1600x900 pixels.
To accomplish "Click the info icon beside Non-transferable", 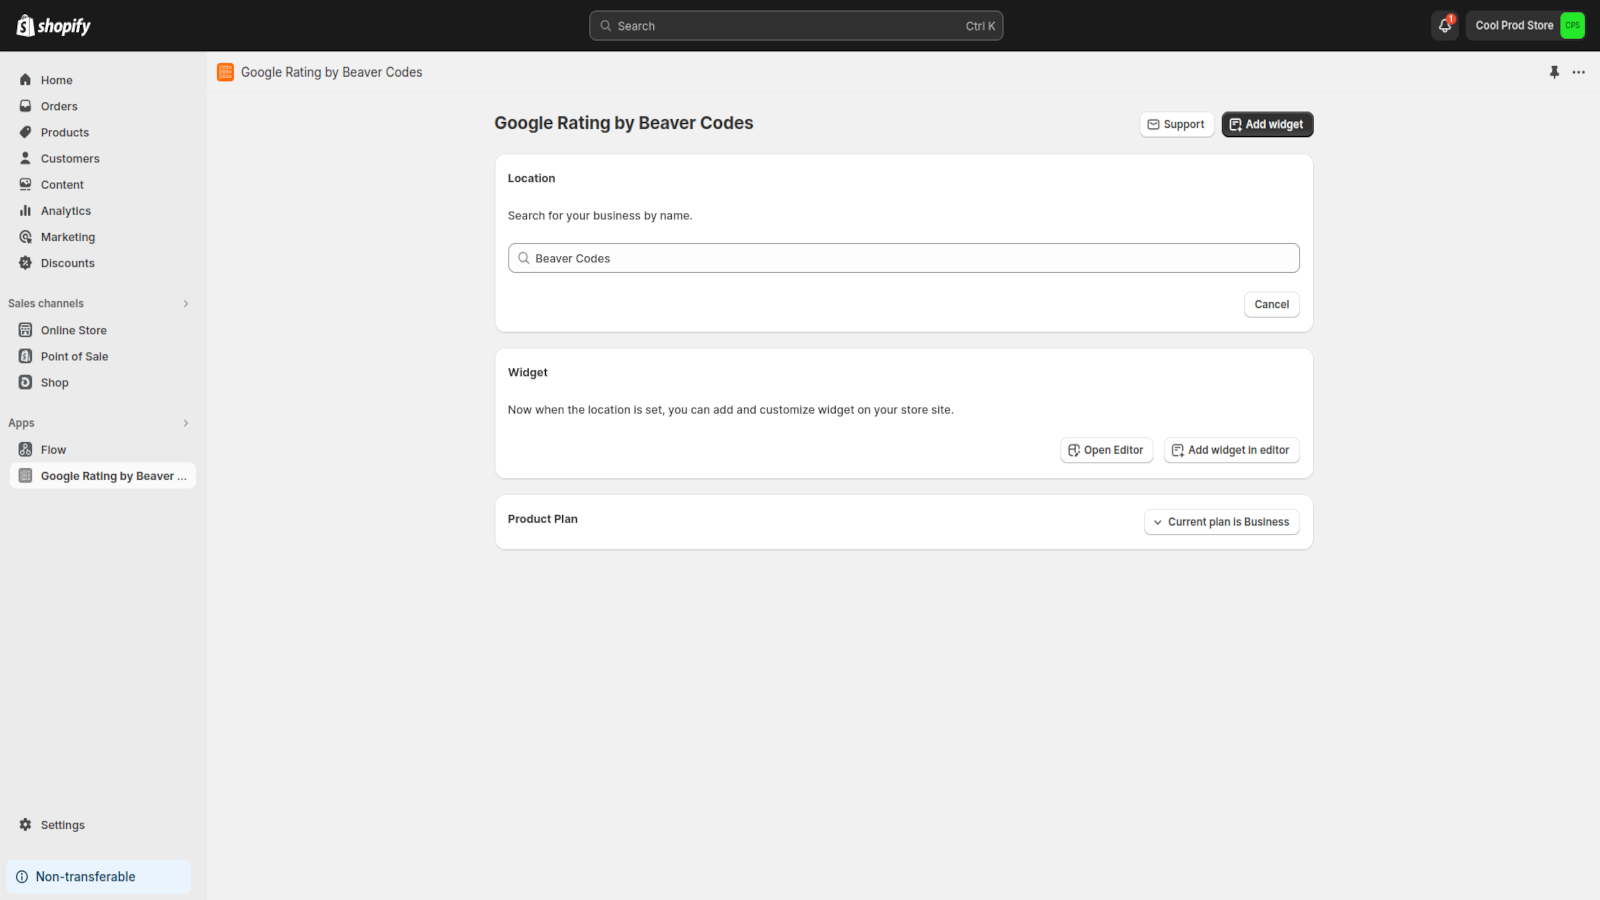I will point(22,877).
